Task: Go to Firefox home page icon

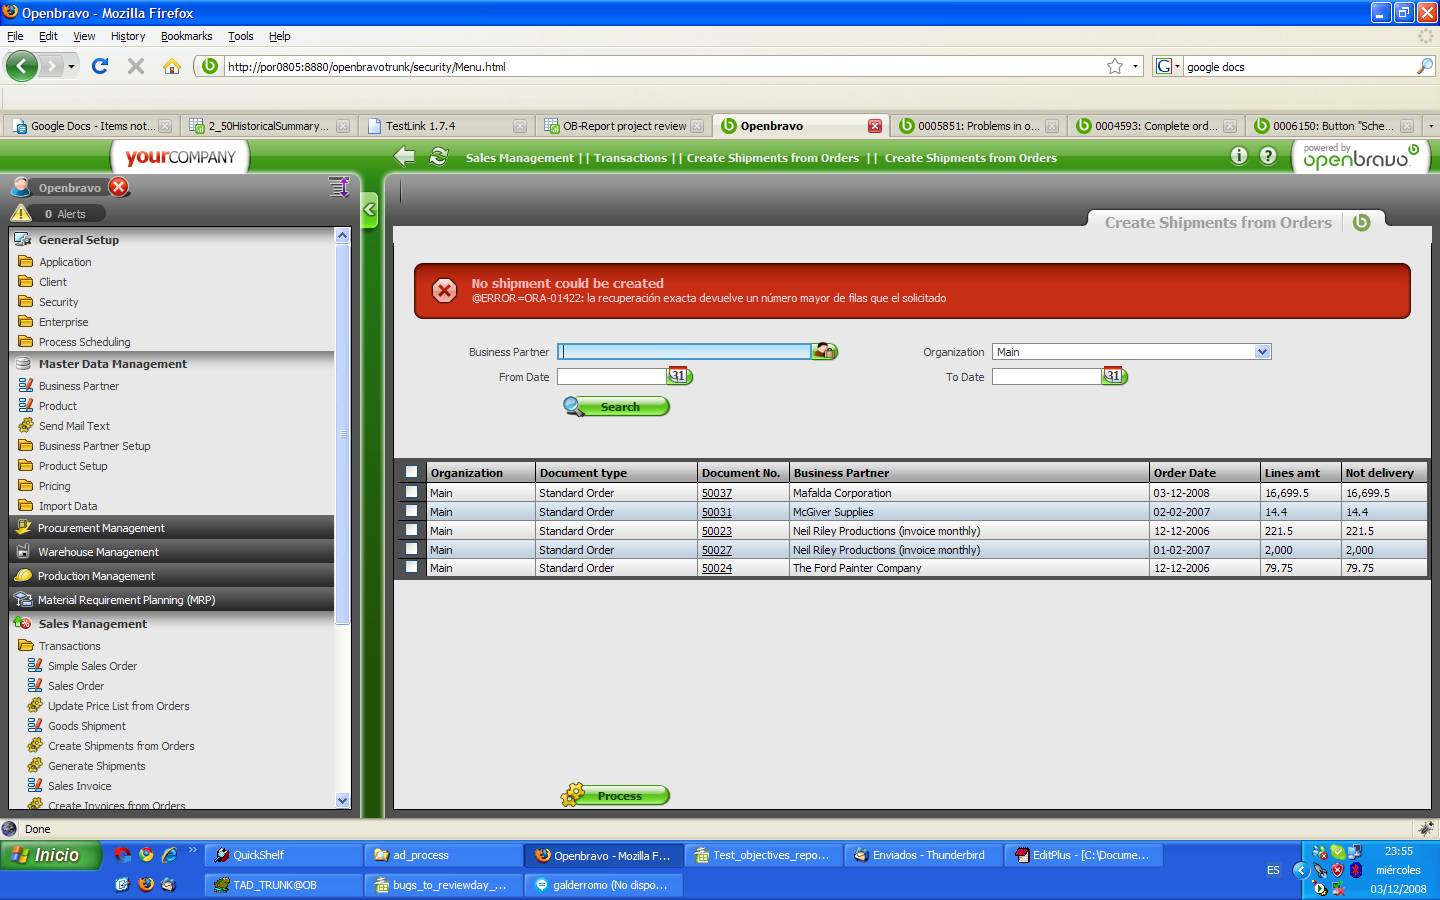Action: (x=172, y=66)
